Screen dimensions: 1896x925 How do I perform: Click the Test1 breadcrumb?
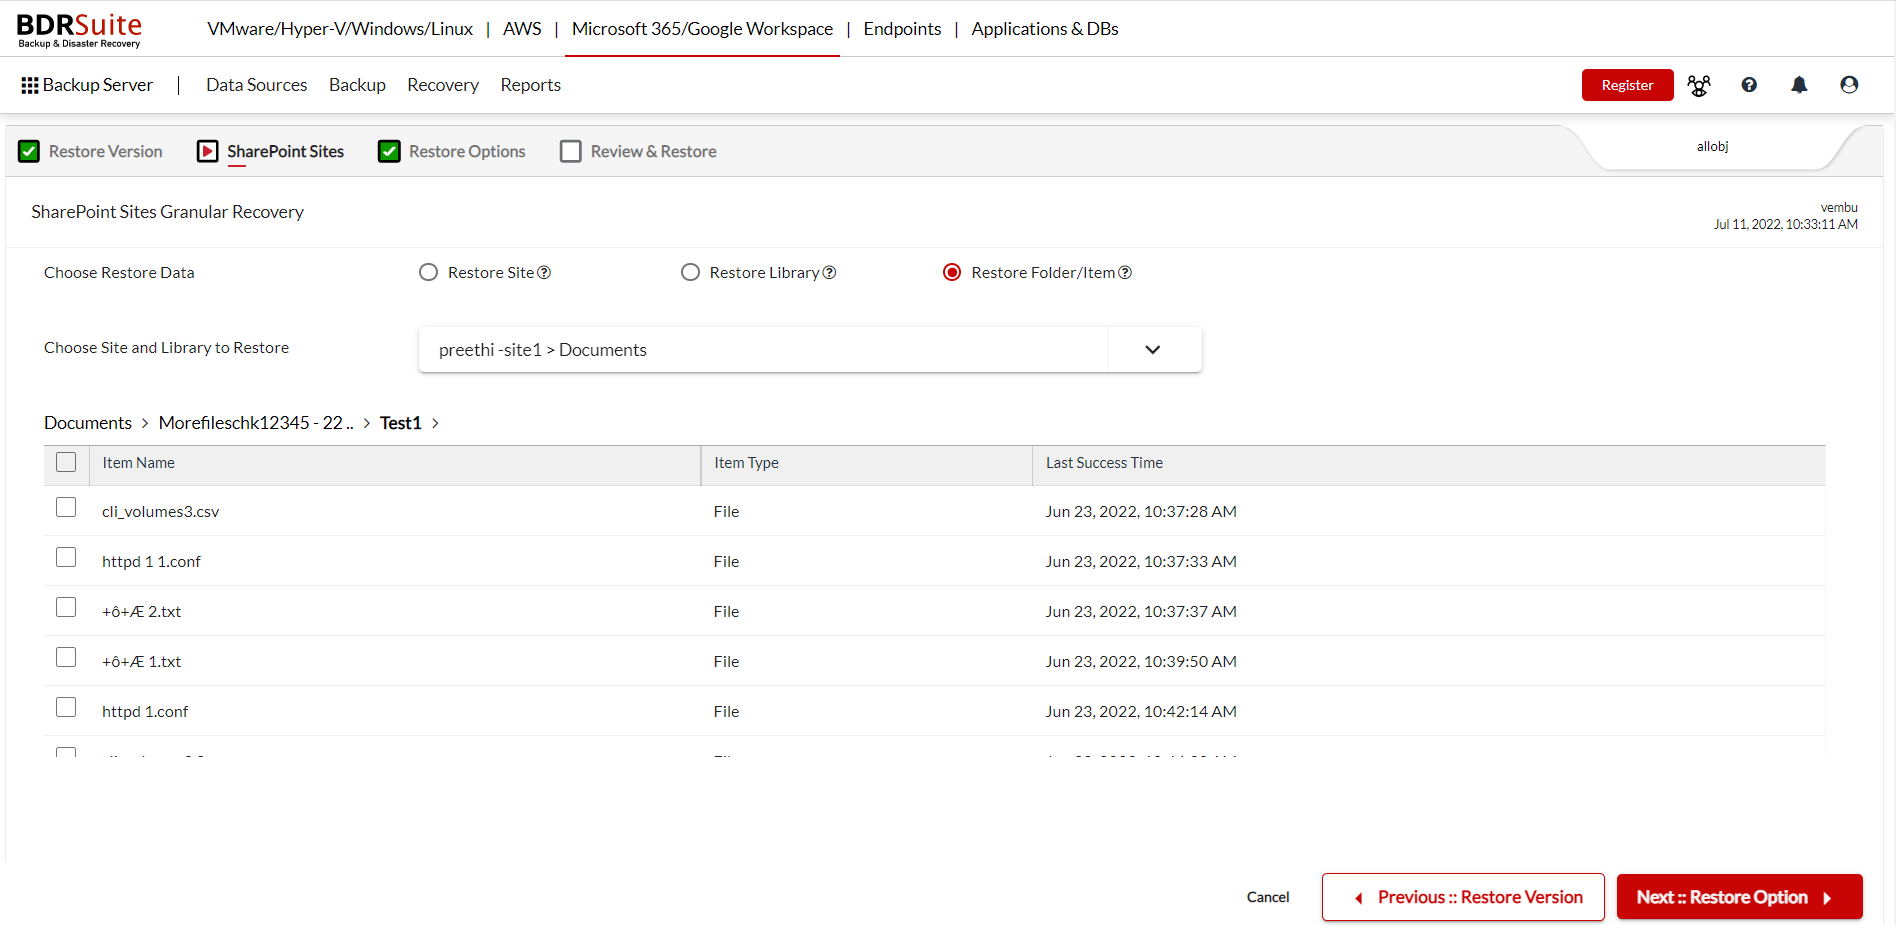401,423
